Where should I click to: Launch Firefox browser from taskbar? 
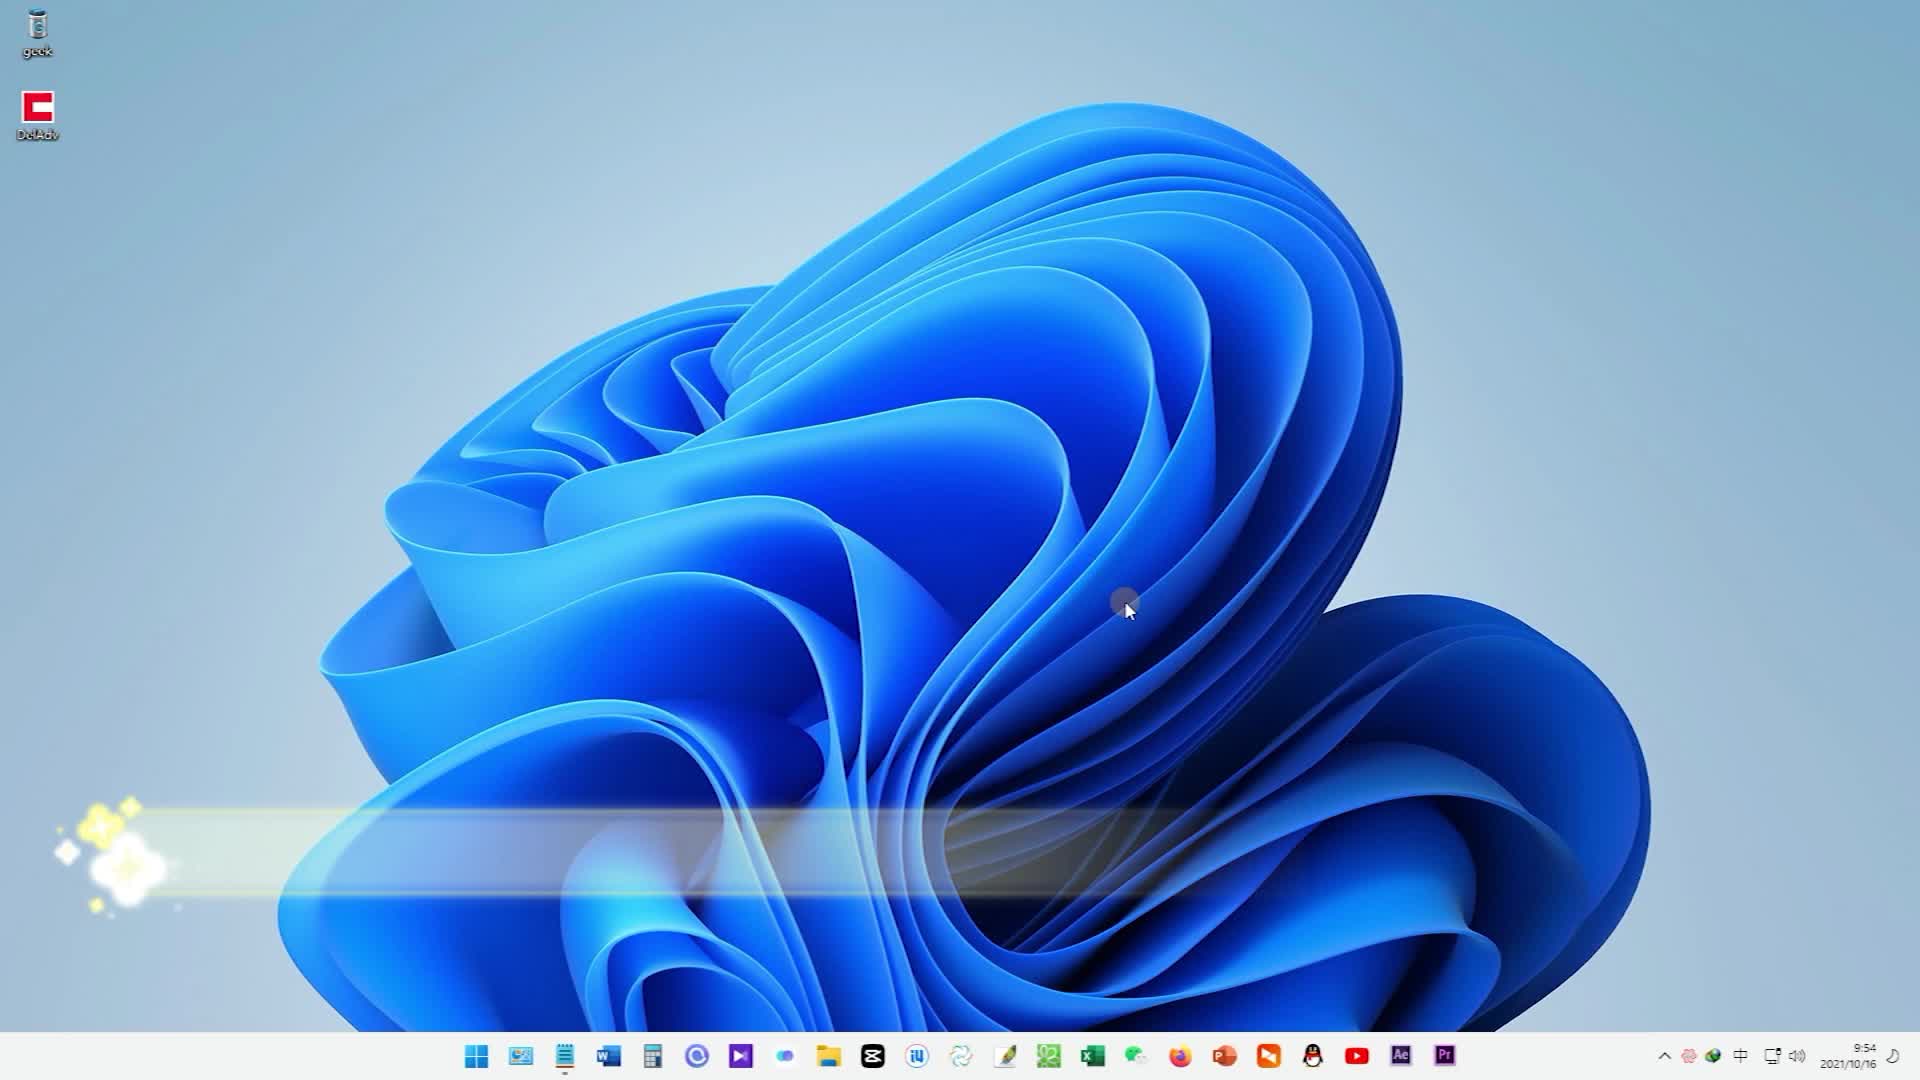coord(1180,1056)
